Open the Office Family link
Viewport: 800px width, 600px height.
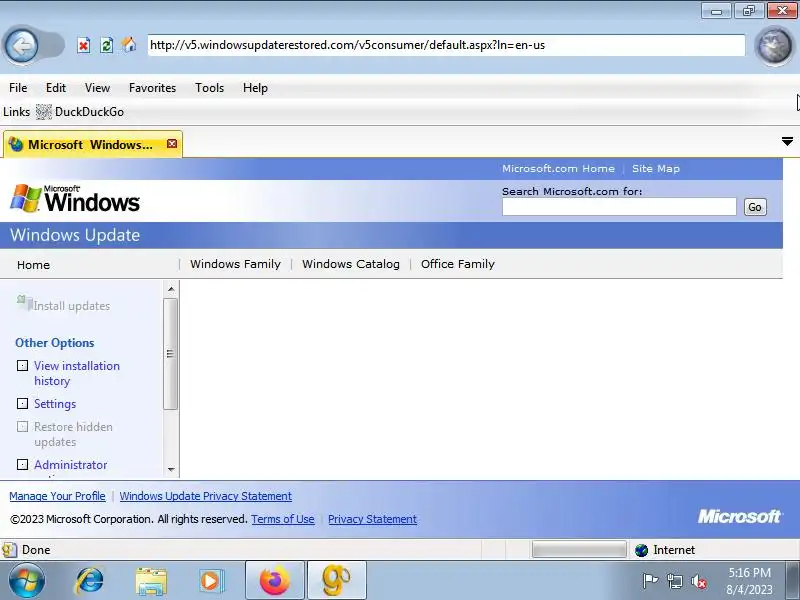(x=458, y=264)
